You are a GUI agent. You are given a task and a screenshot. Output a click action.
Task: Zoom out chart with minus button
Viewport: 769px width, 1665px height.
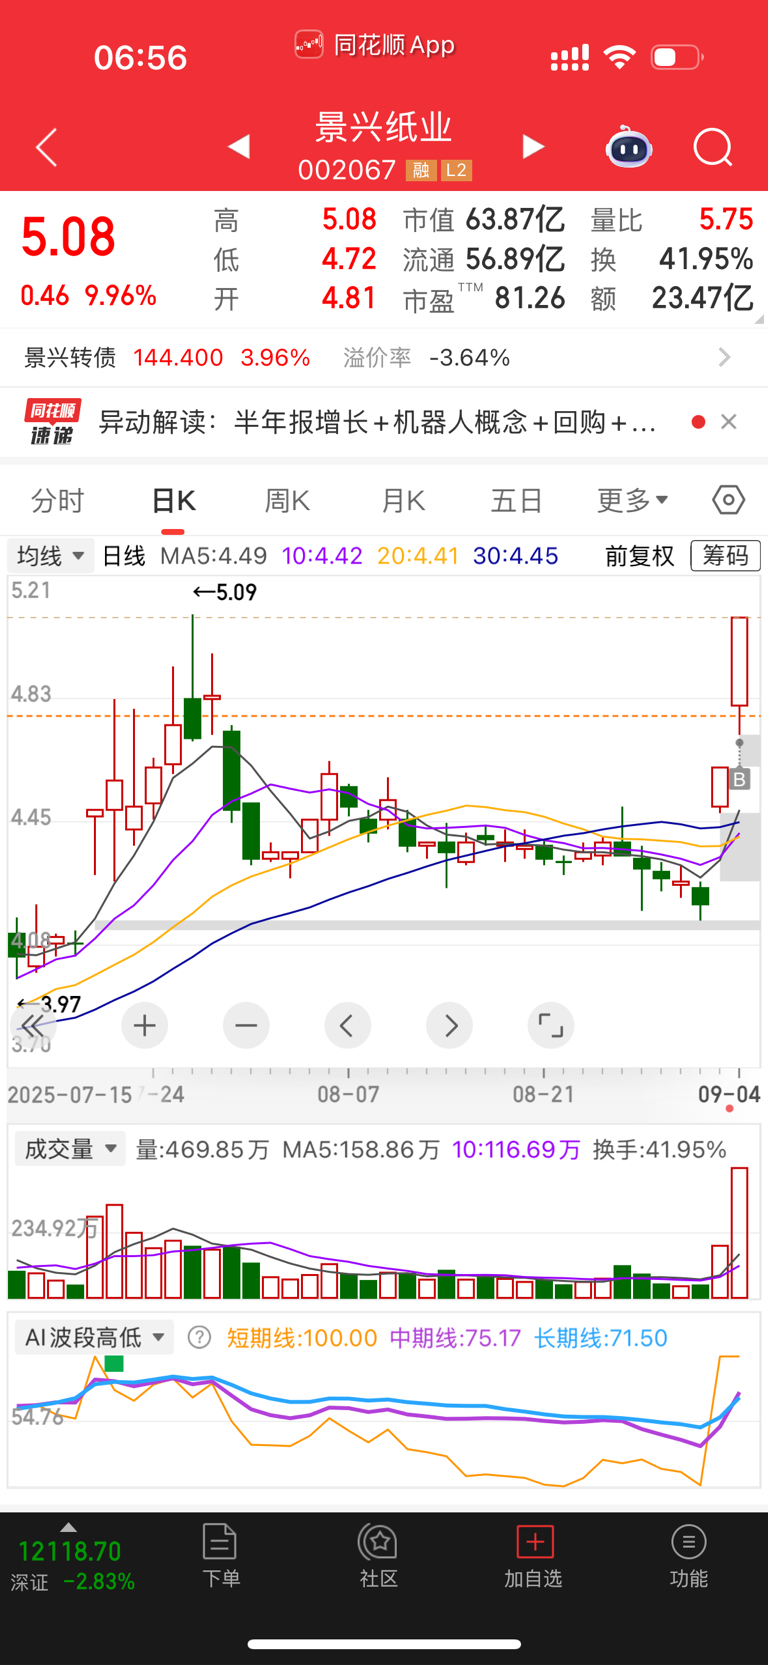coord(246,1025)
